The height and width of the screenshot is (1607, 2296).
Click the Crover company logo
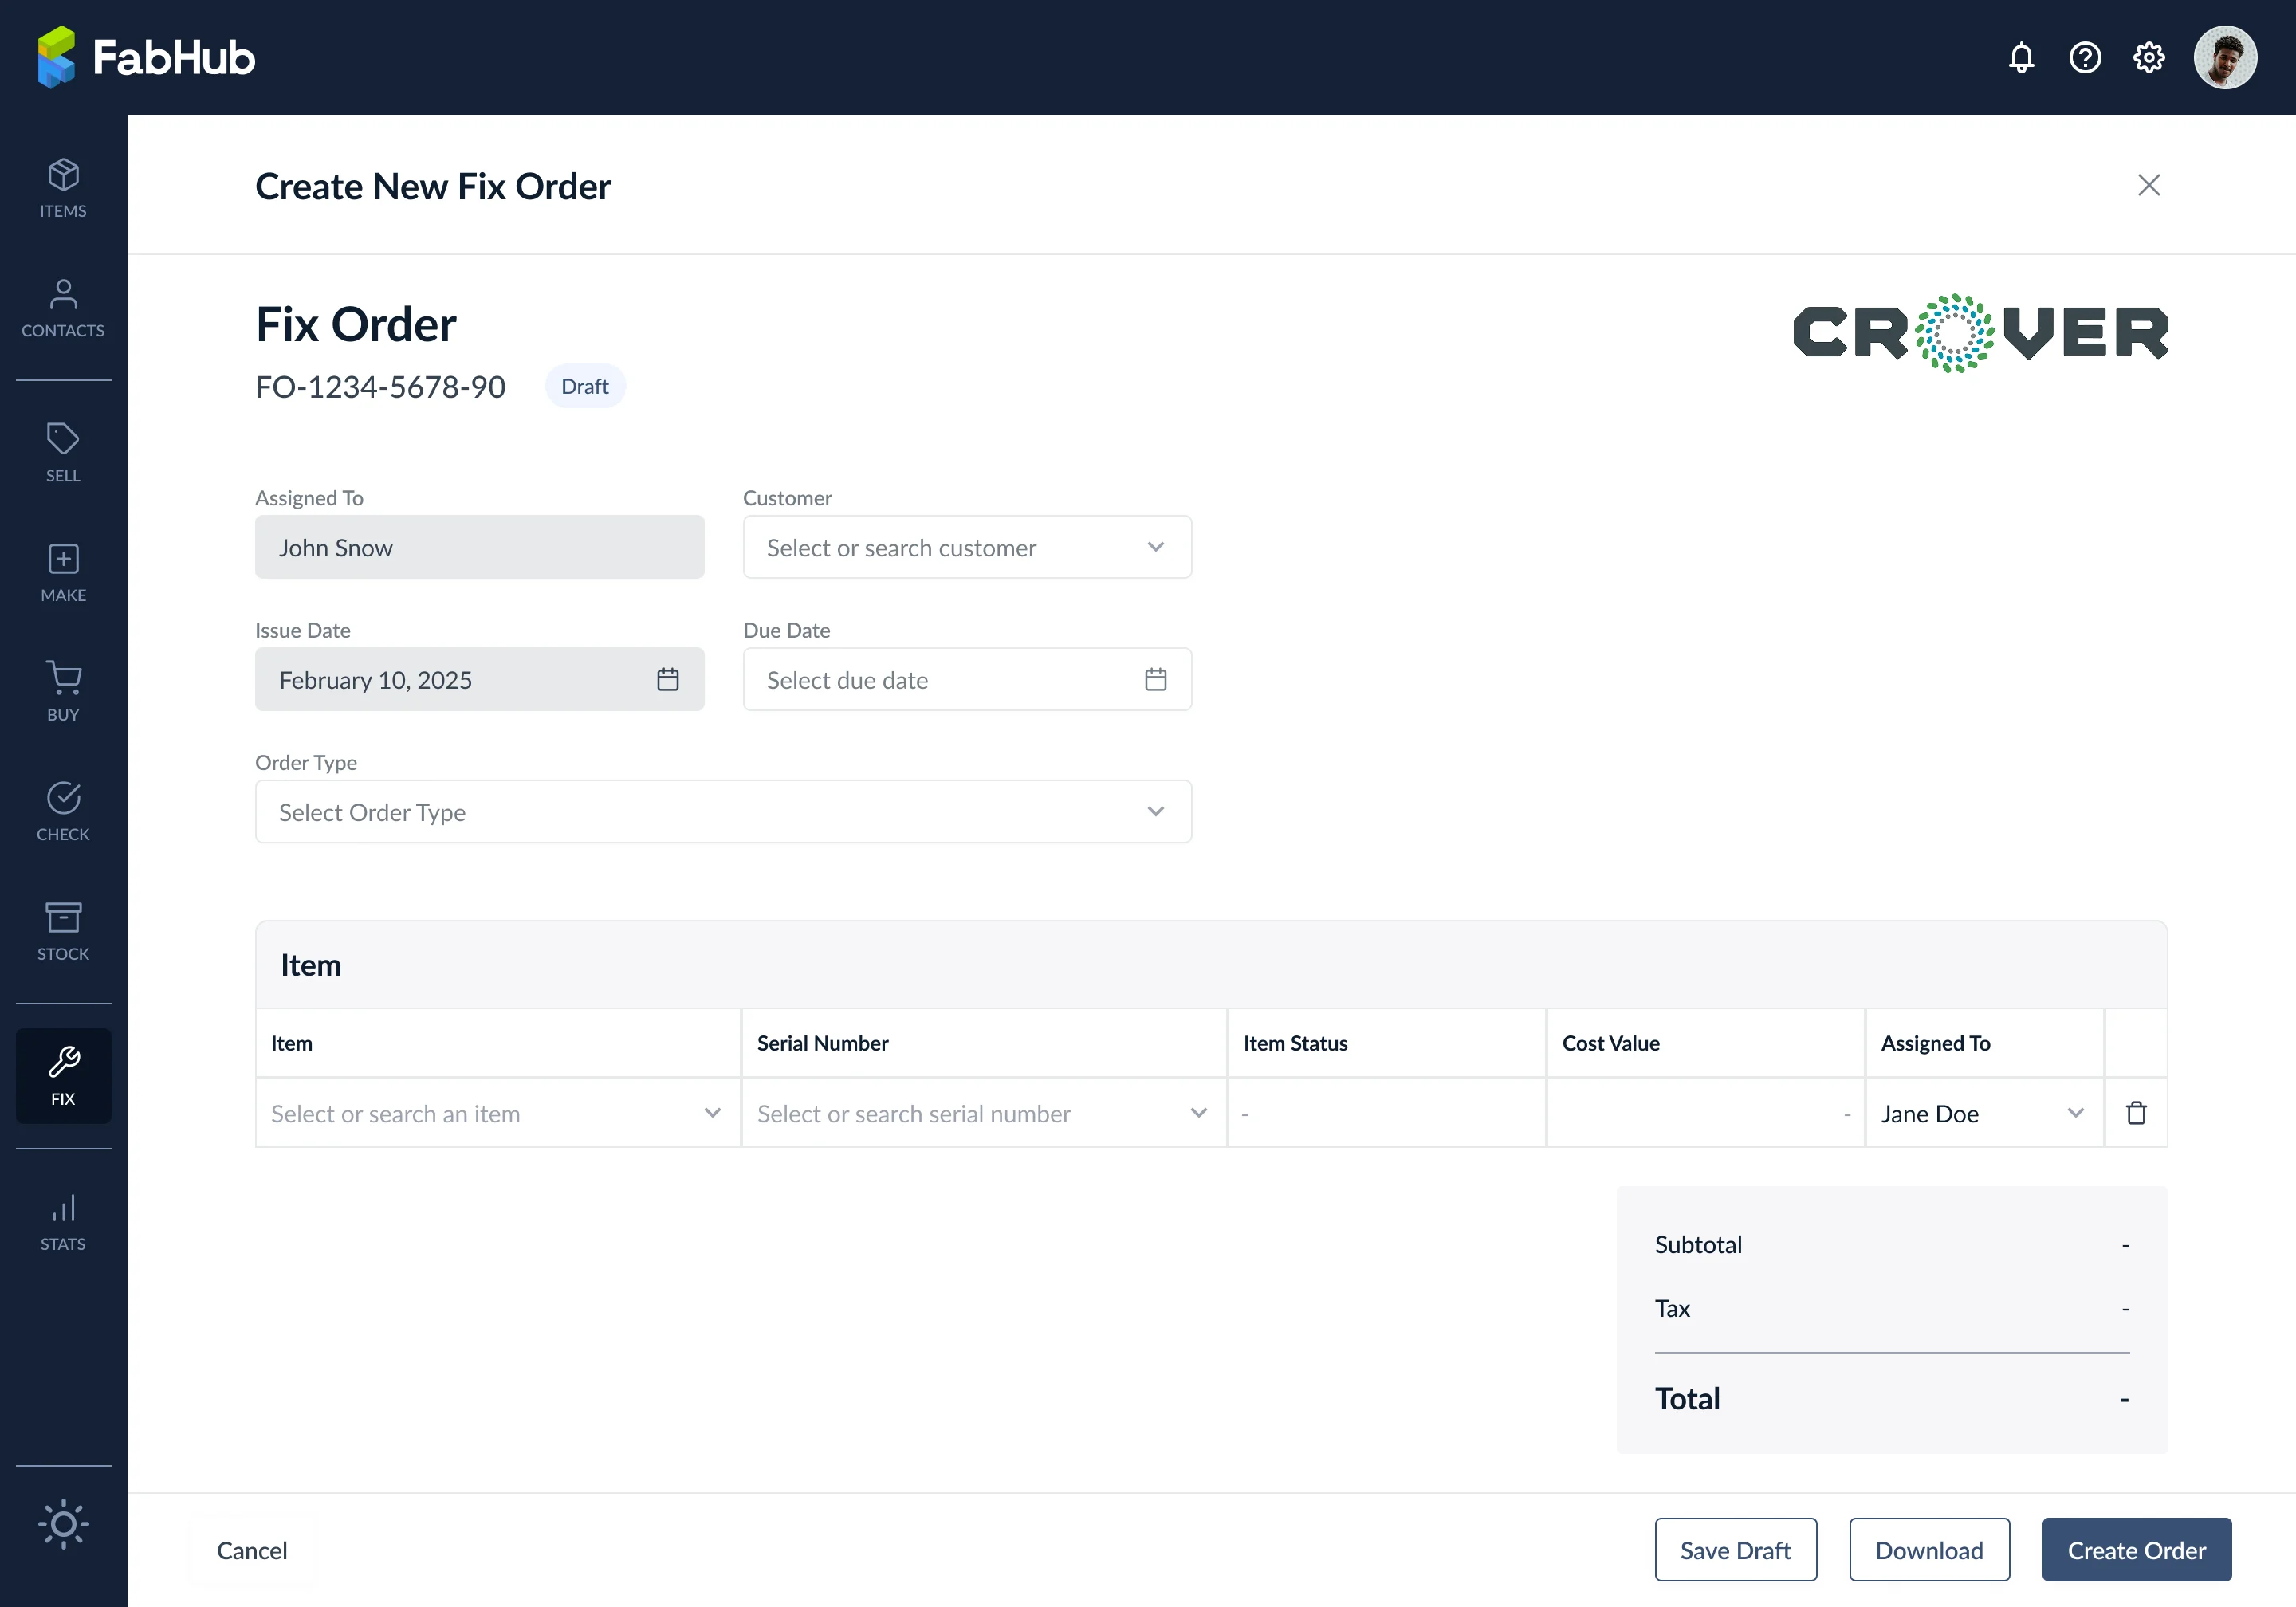click(x=1981, y=333)
